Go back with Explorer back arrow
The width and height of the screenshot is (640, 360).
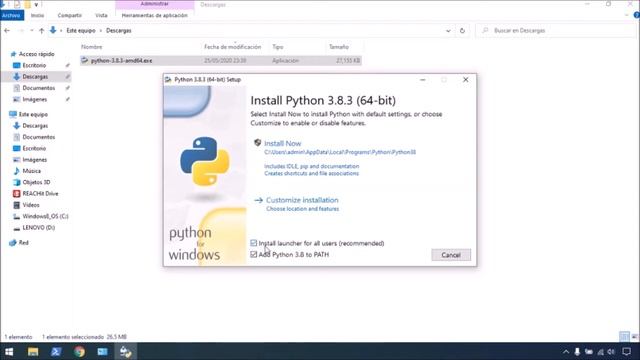(7, 31)
